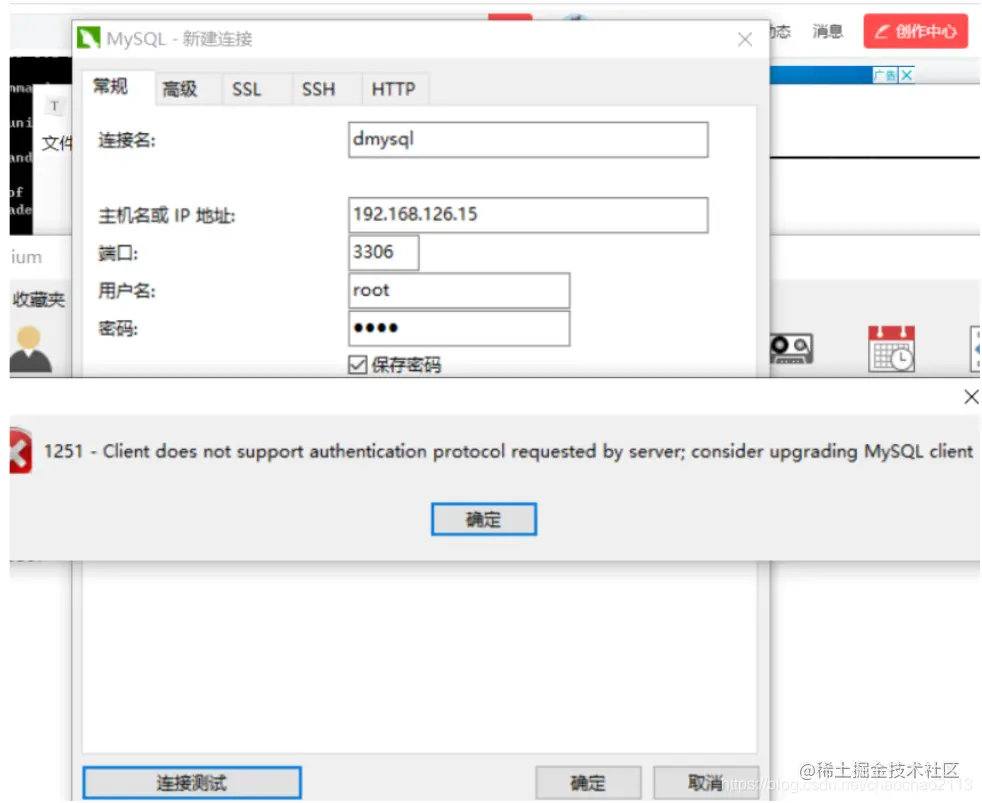Click the red 创作中心 button in the browser

(x=916, y=31)
